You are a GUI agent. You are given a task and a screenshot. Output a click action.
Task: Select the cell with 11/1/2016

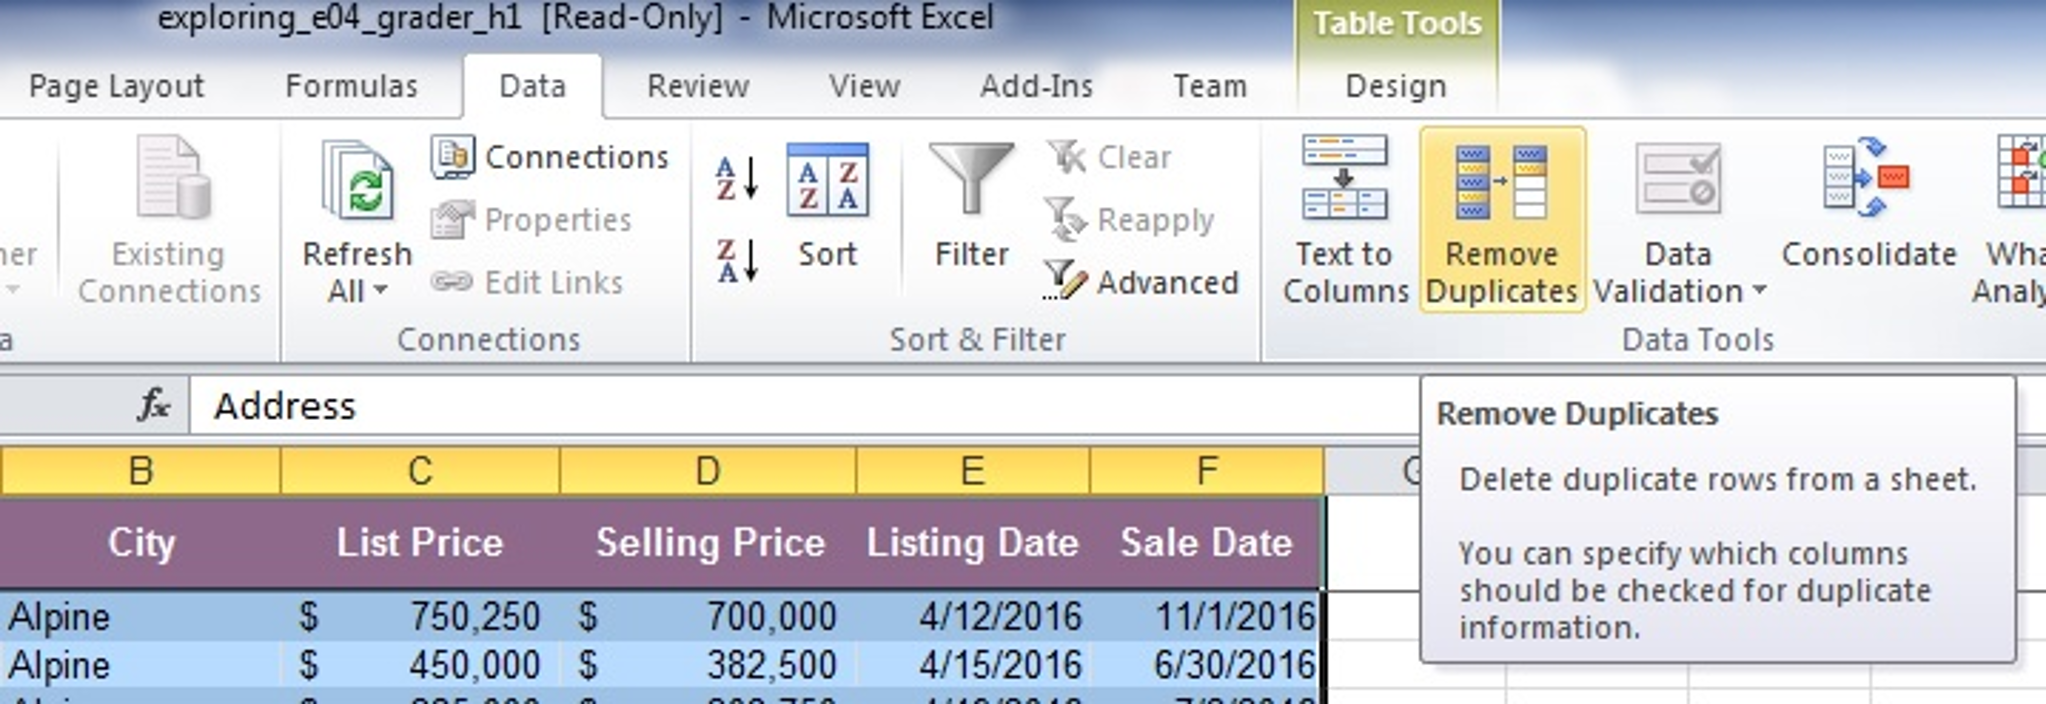click(1207, 616)
